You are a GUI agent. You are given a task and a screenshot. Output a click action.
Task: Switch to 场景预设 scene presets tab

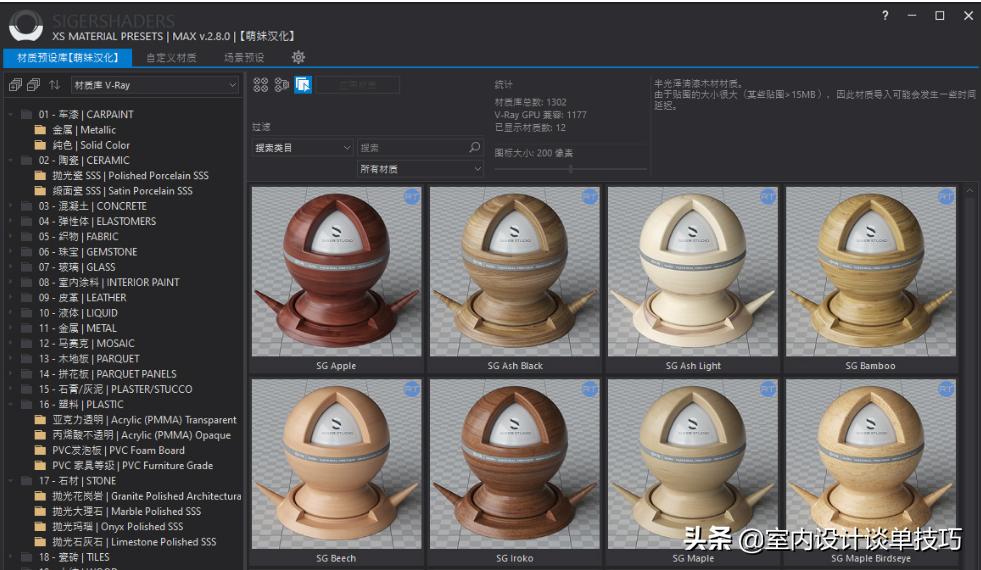pos(244,58)
